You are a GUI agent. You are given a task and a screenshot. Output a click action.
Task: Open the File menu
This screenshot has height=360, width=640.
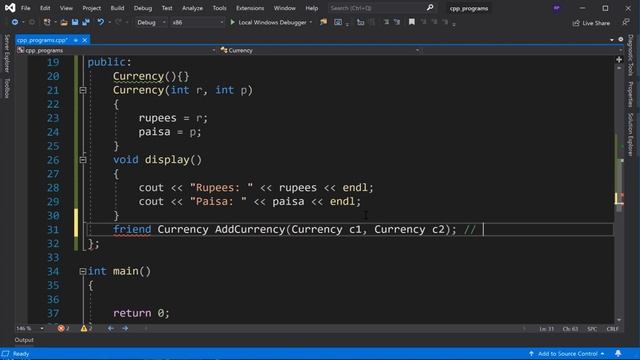(25, 8)
